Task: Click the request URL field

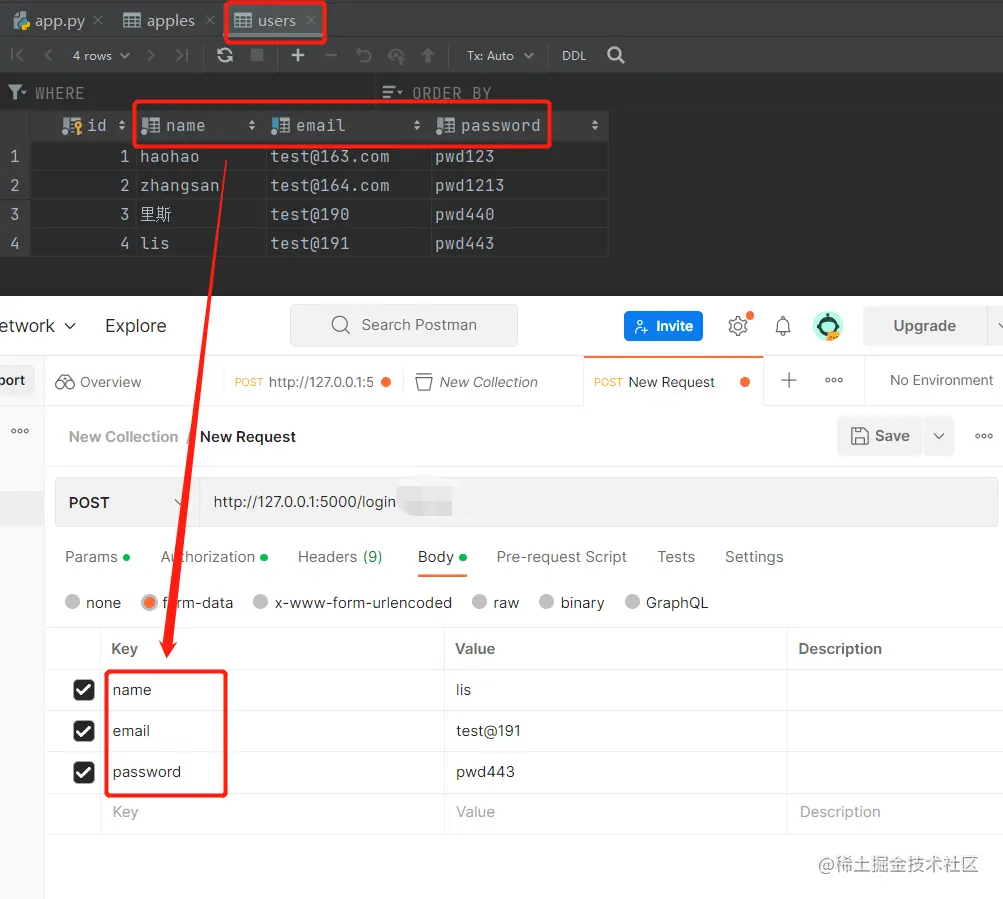Action: click(x=598, y=502)
